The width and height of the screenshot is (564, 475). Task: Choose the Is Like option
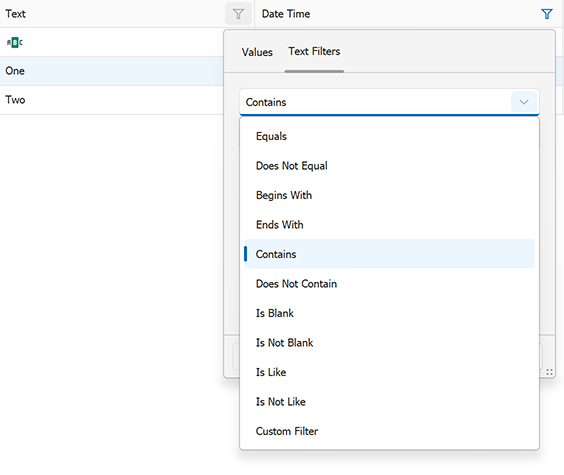(x=389, y=372)
